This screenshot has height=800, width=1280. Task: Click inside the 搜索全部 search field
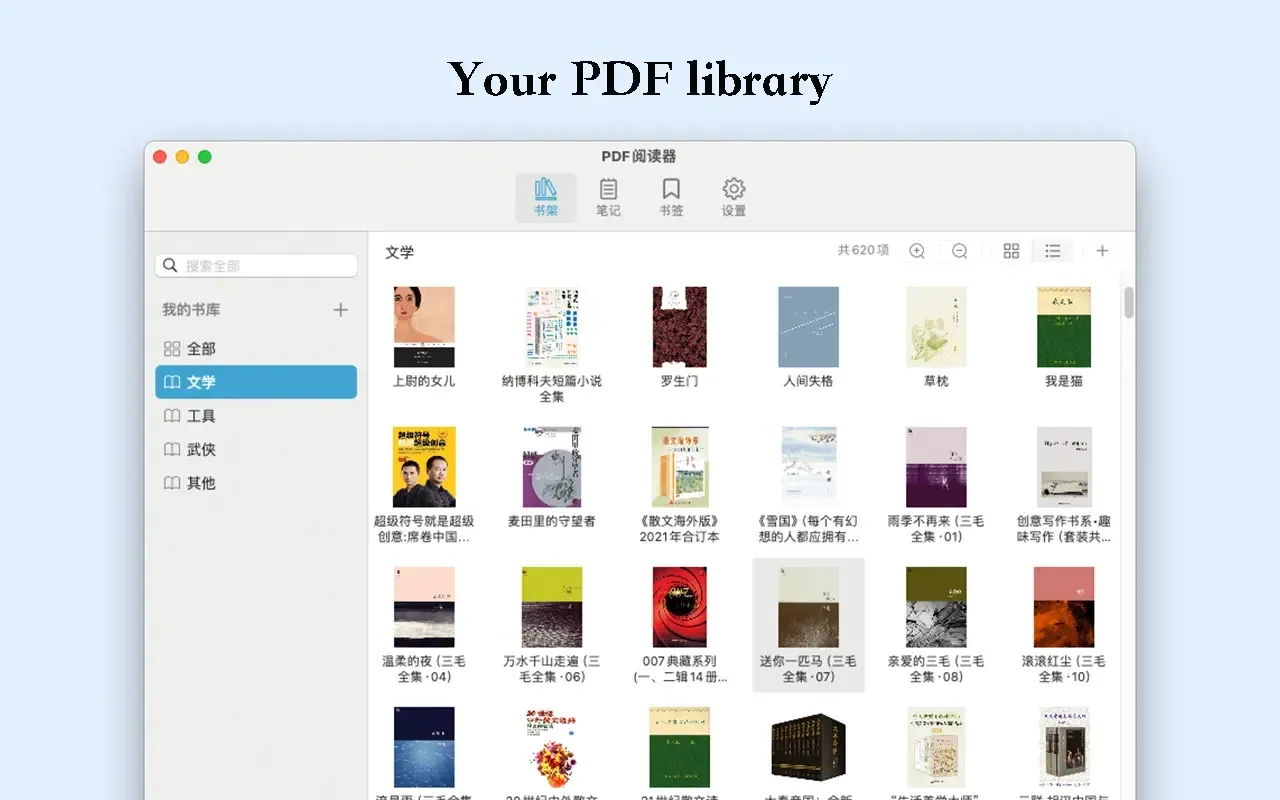255,265
